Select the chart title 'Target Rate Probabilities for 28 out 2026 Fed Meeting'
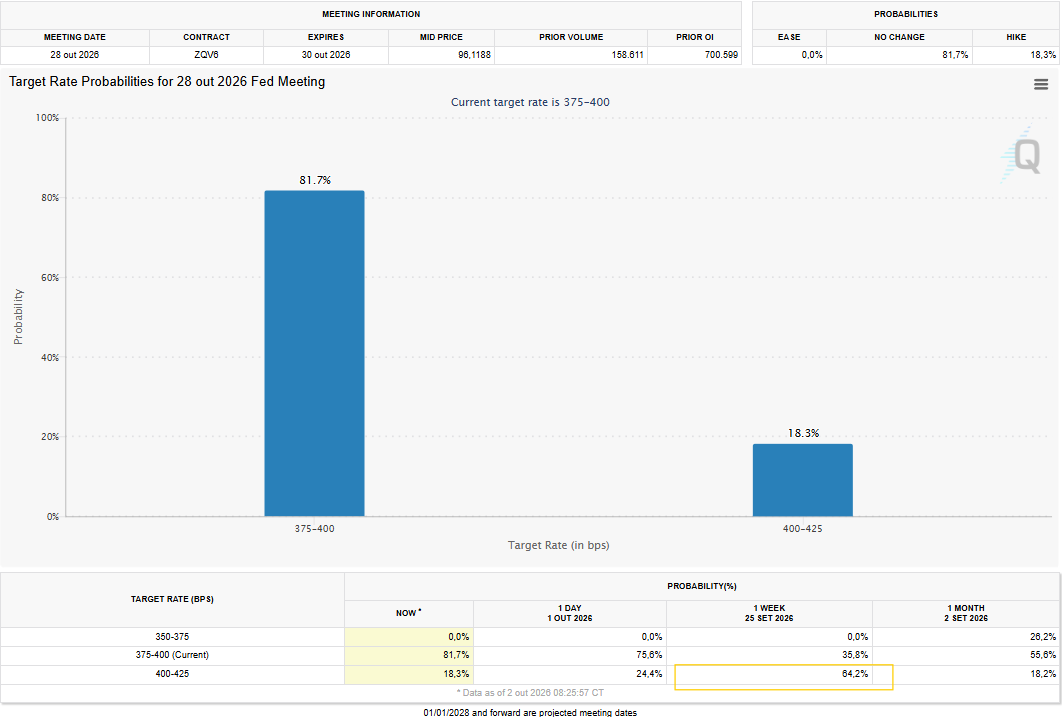Screen dimensions: 1062x717 [x=167, y=81]
